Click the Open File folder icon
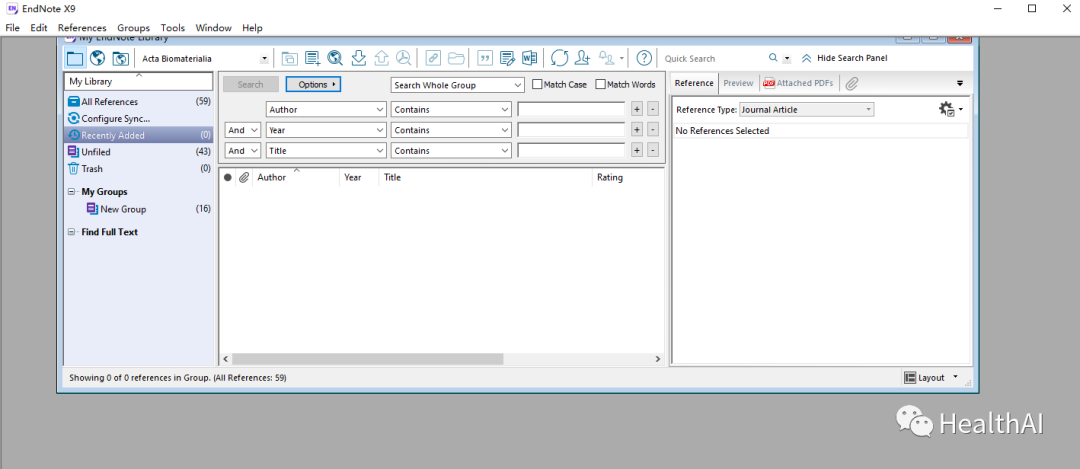 click(456, 59)
